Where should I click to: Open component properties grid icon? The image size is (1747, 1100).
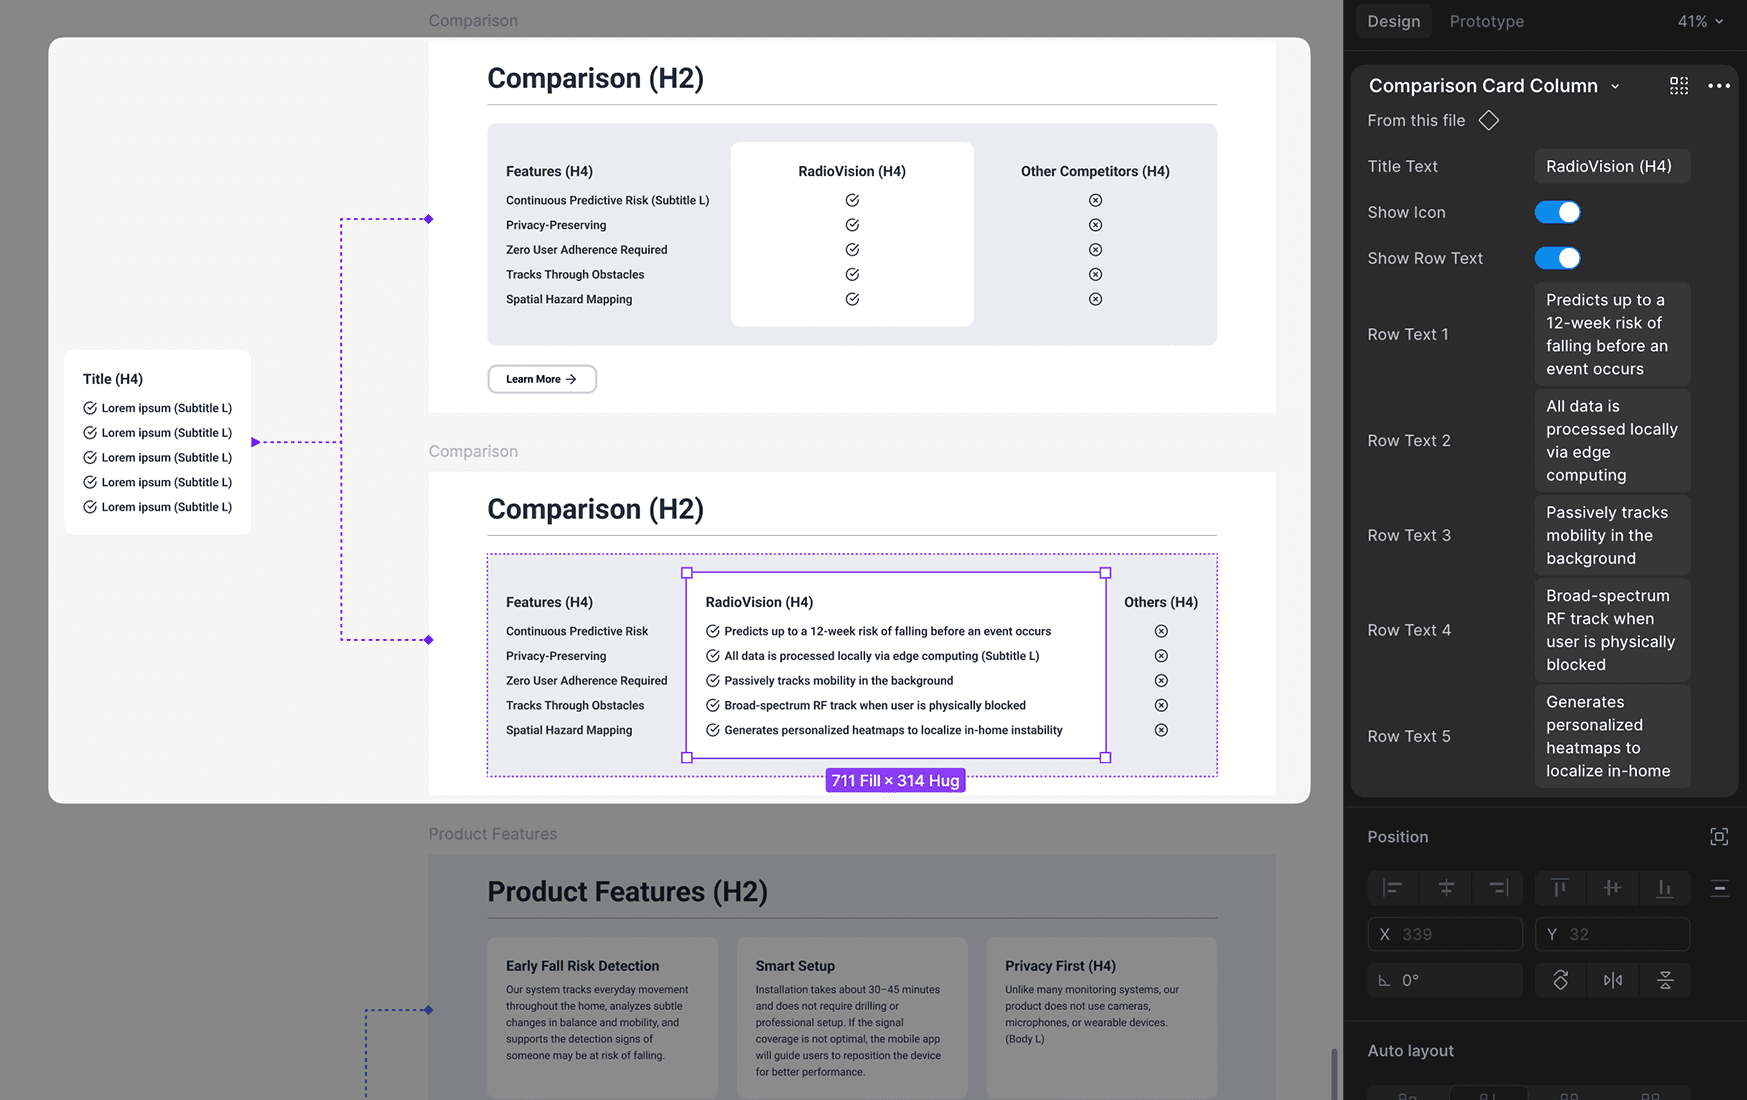tap(1679, 86)
